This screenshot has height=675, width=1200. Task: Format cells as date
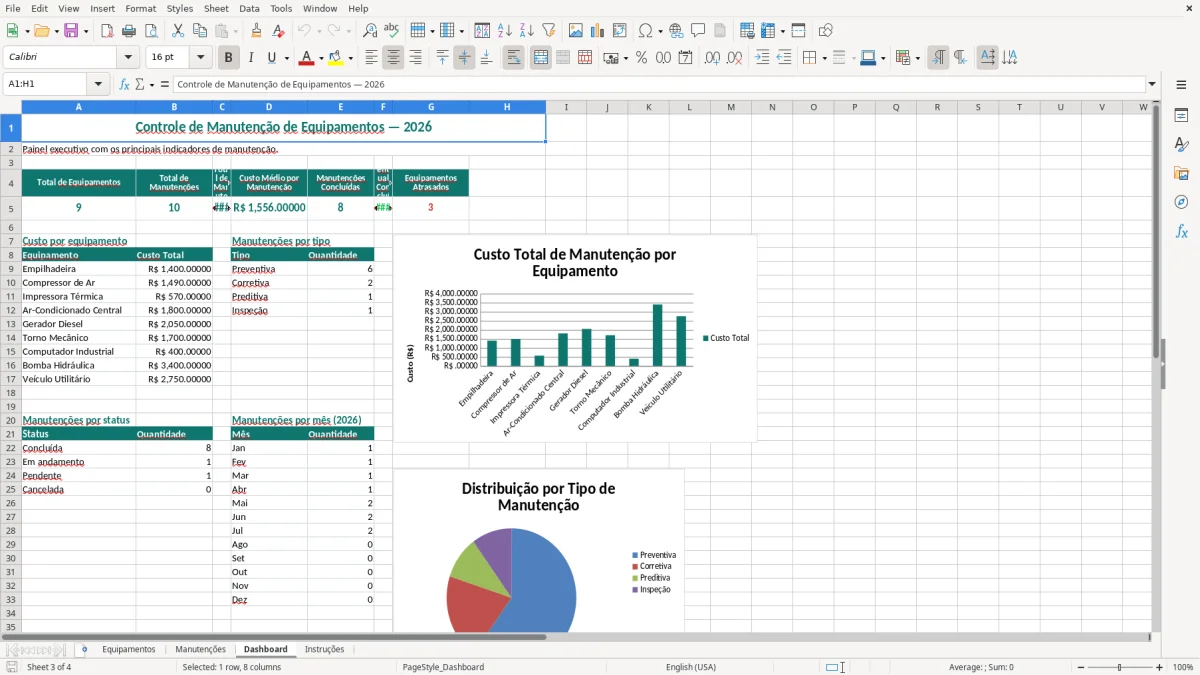(686, 58)
